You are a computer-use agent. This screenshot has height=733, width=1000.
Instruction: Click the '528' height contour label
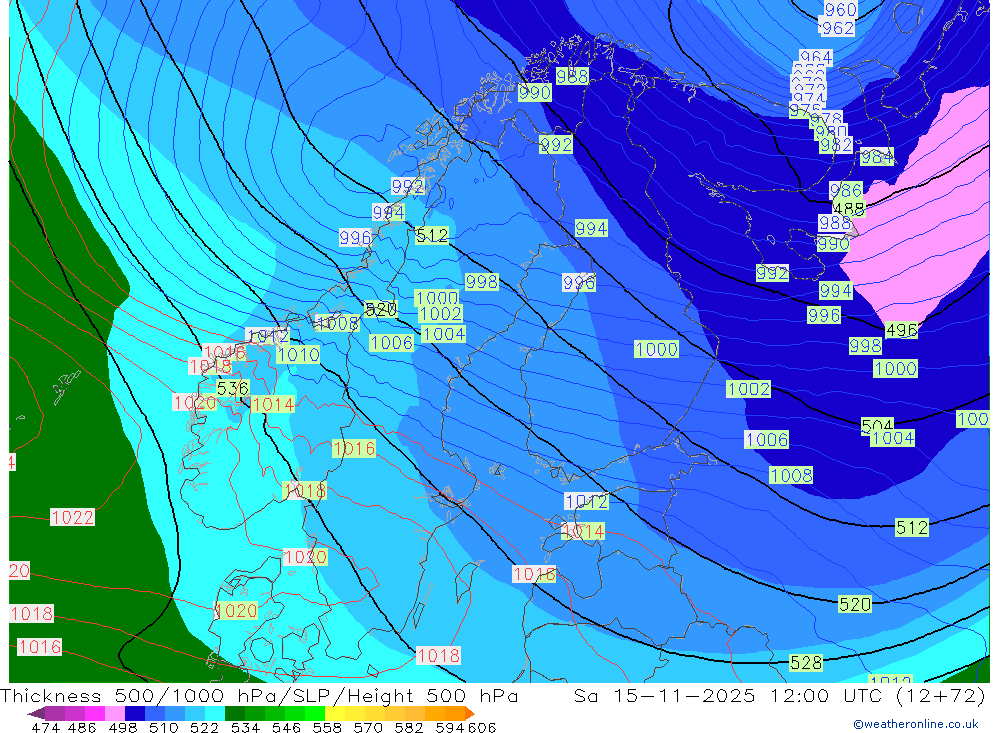click(x=805, y=663)
